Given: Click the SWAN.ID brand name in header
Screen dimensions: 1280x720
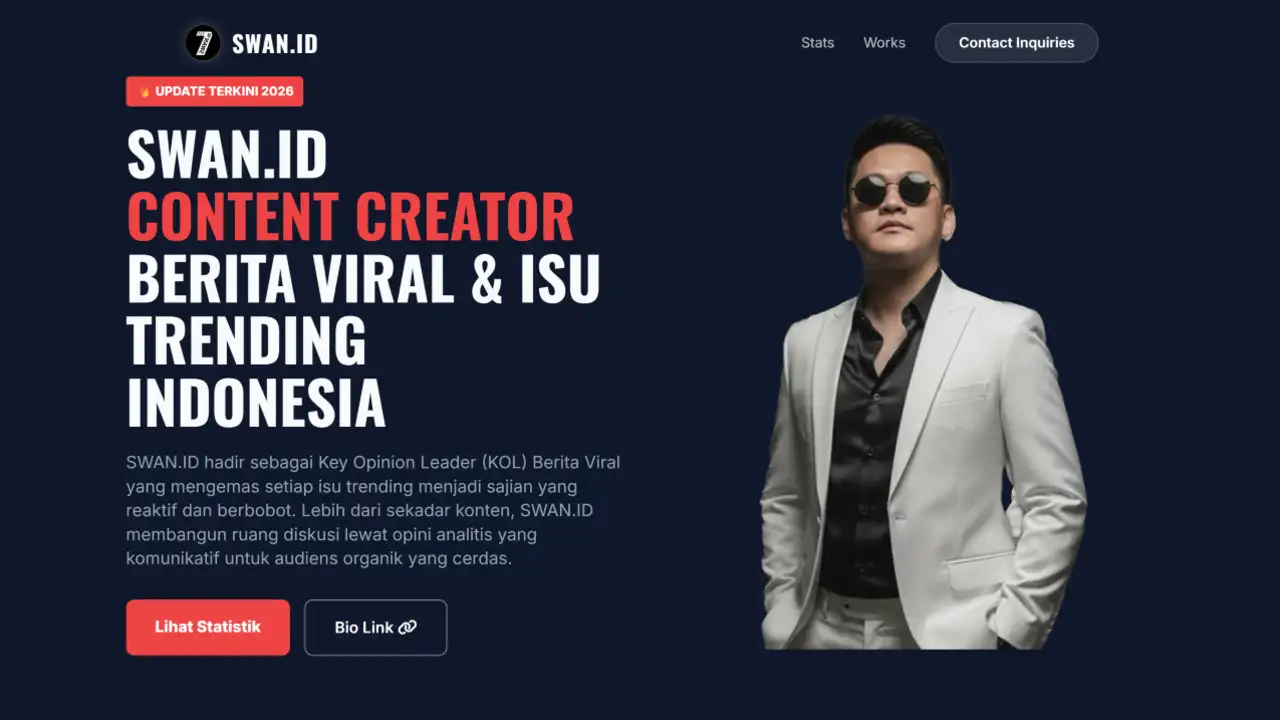Looking at the screenshot, I should (x=275, y=44).
